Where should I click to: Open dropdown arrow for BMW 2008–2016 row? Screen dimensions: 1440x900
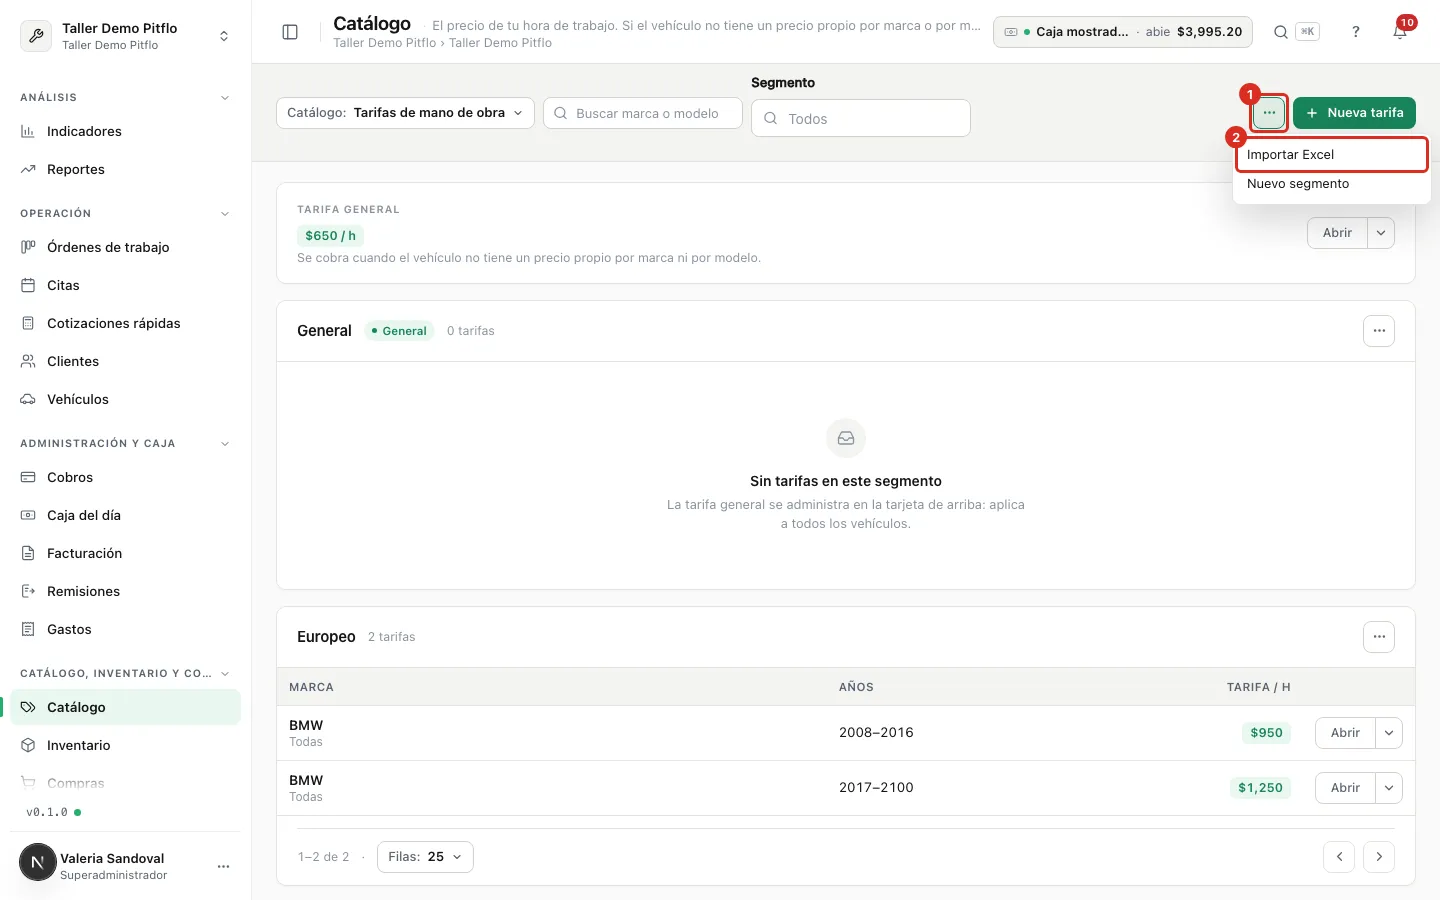coord(1389,733)
